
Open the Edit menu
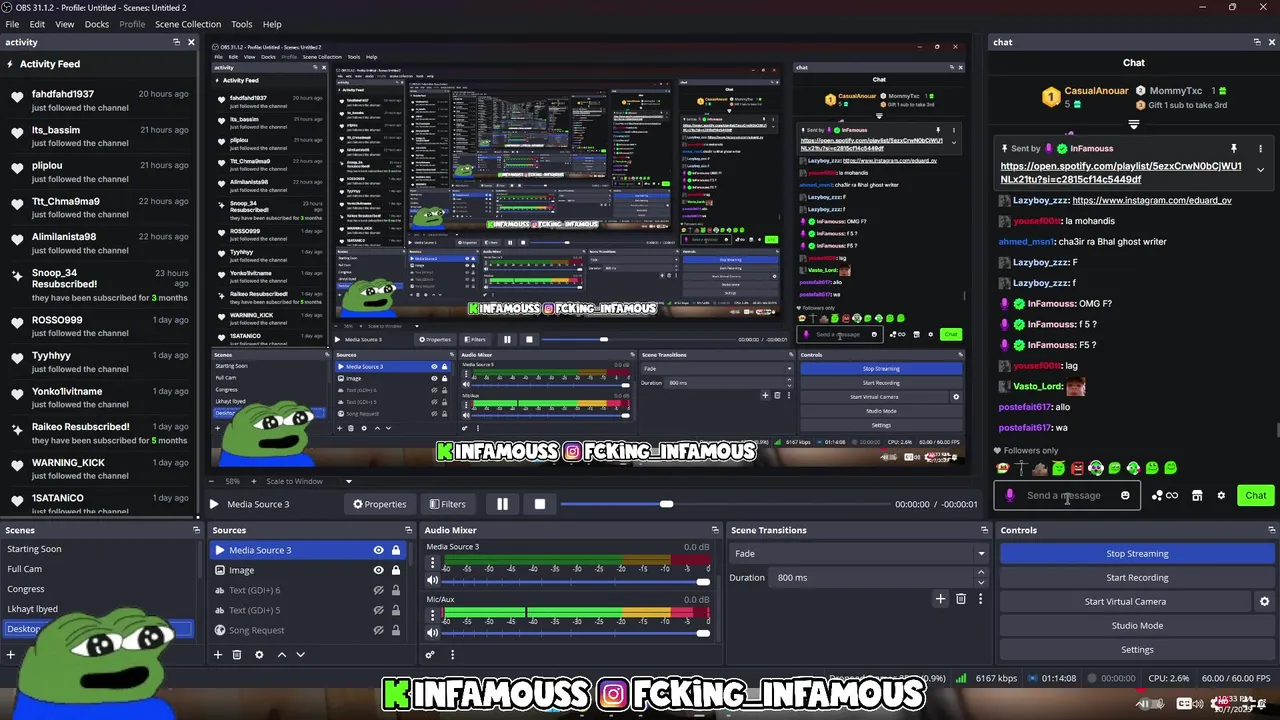37,24
